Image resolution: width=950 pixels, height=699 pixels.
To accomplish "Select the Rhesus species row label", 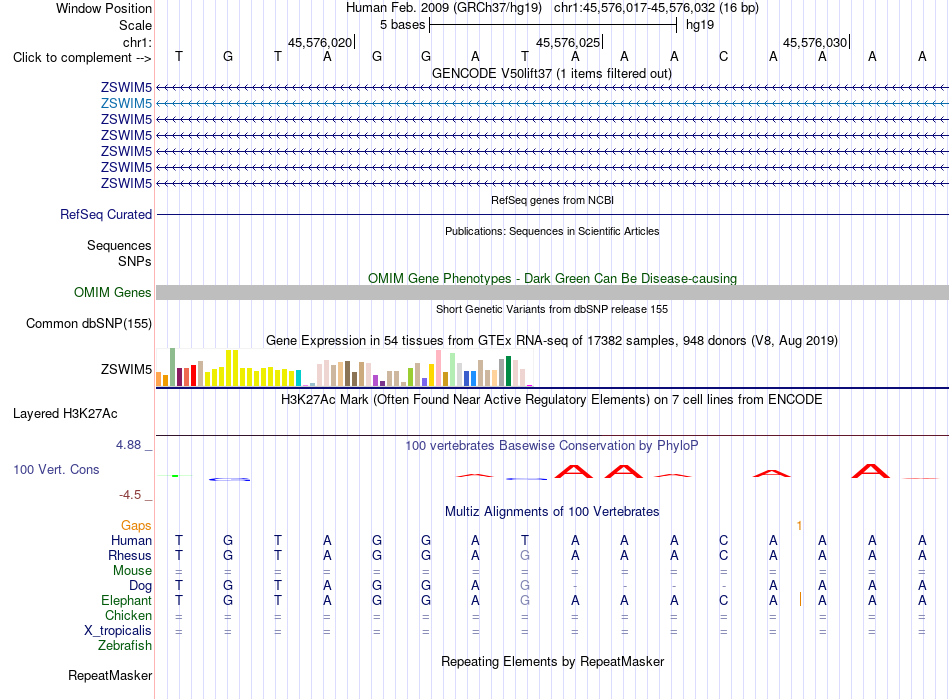I will coord(130,555).
